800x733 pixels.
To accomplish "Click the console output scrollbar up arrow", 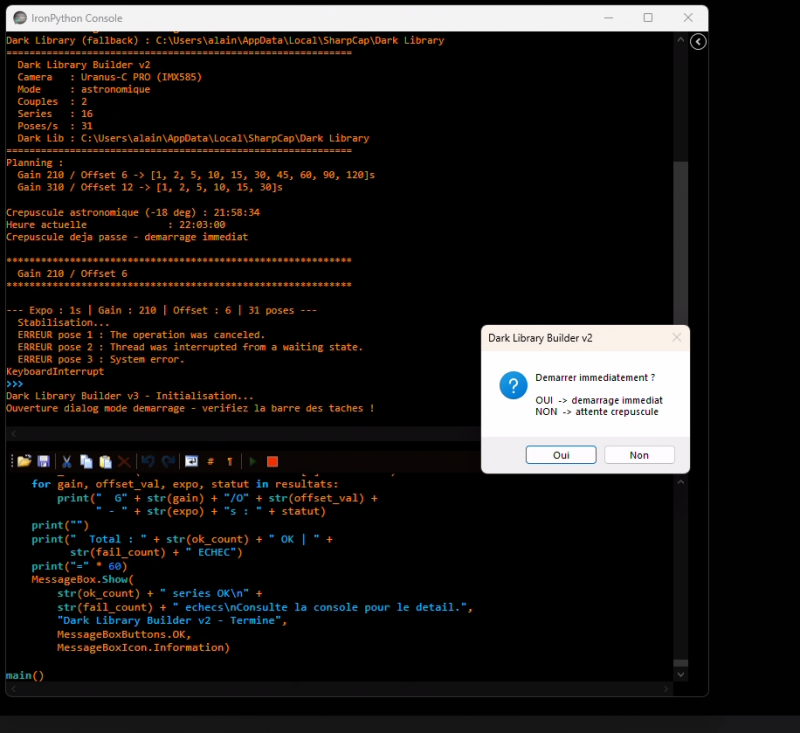I will [x=680, y=40].
